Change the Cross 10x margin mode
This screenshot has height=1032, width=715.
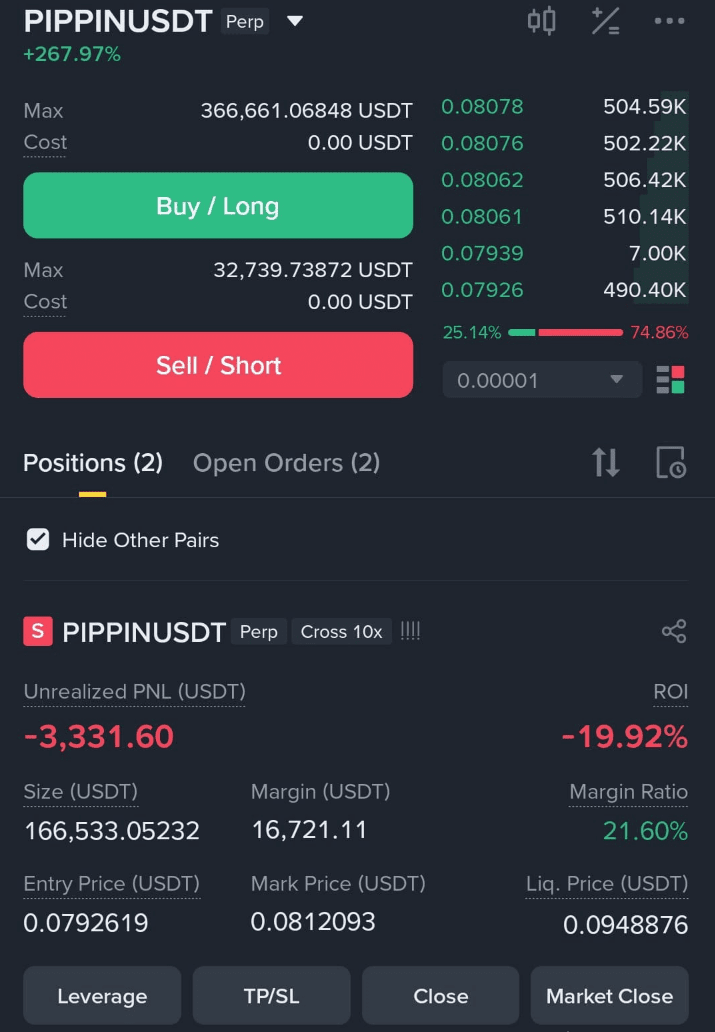(x=341, y=632)
